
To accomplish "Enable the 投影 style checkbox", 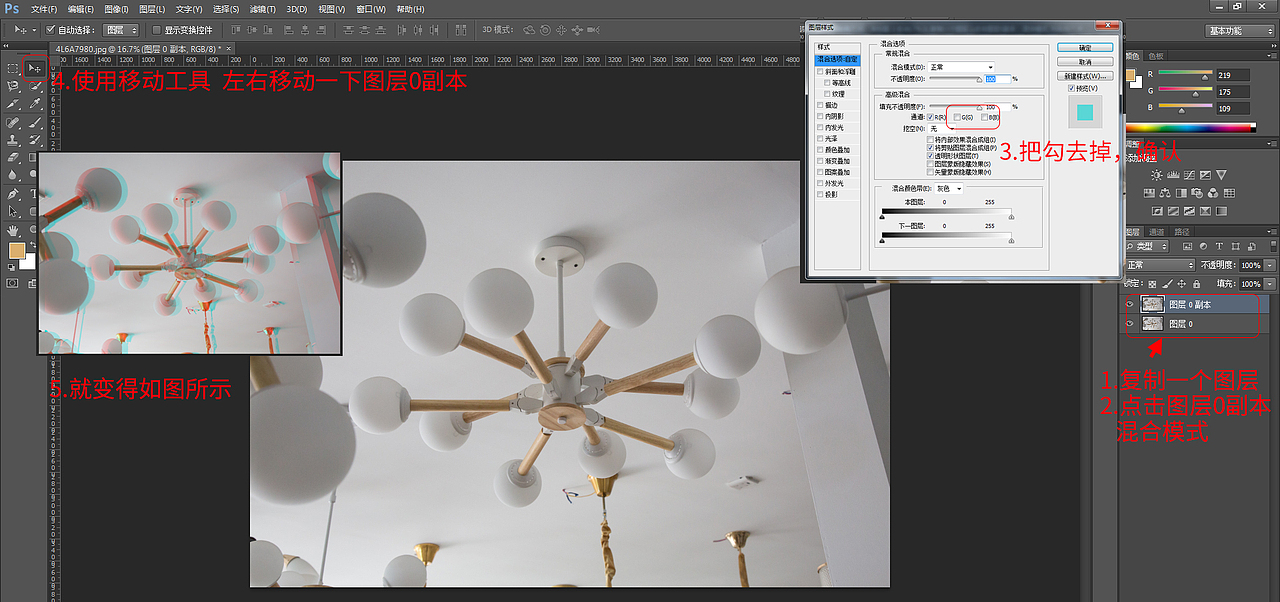I will 820,194.
